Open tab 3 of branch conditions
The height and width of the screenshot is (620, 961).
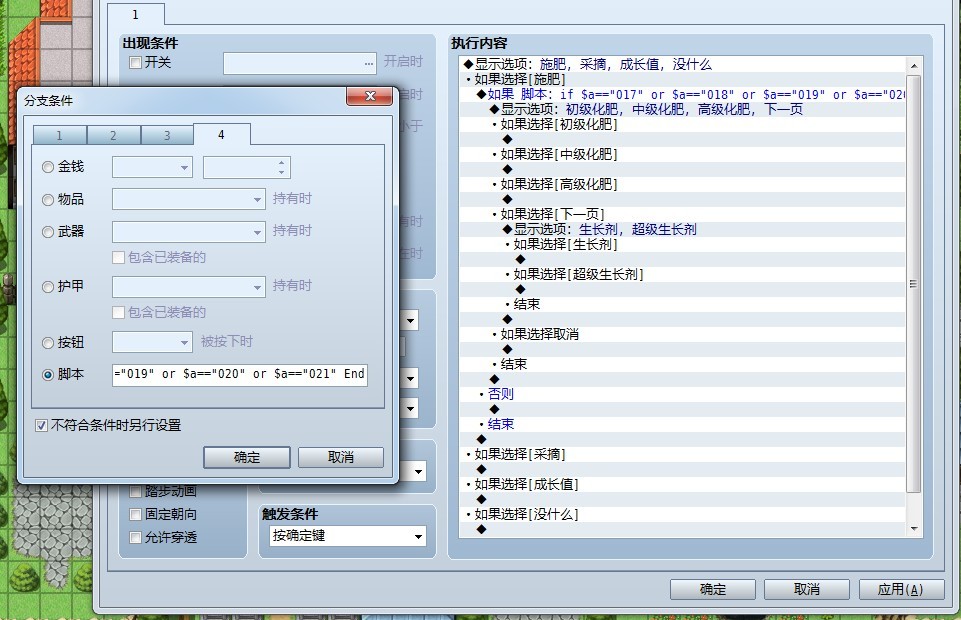click(167, 136)
